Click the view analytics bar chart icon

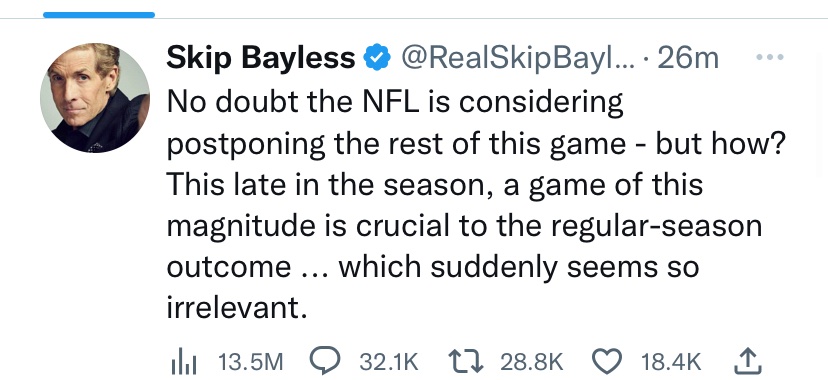click(x=184, y=363)
